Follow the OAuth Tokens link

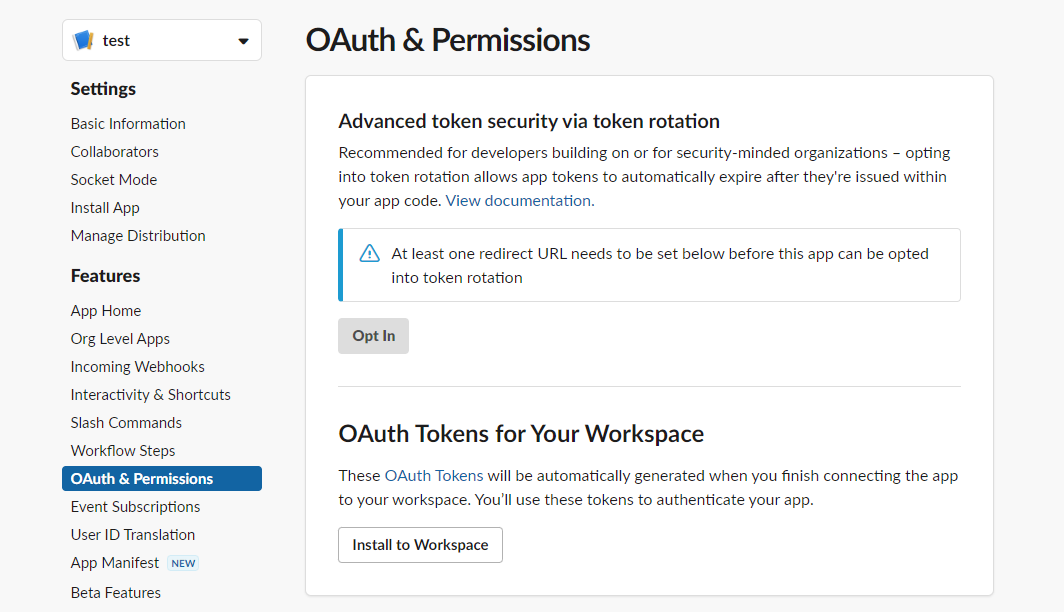(x=433, y=476)
